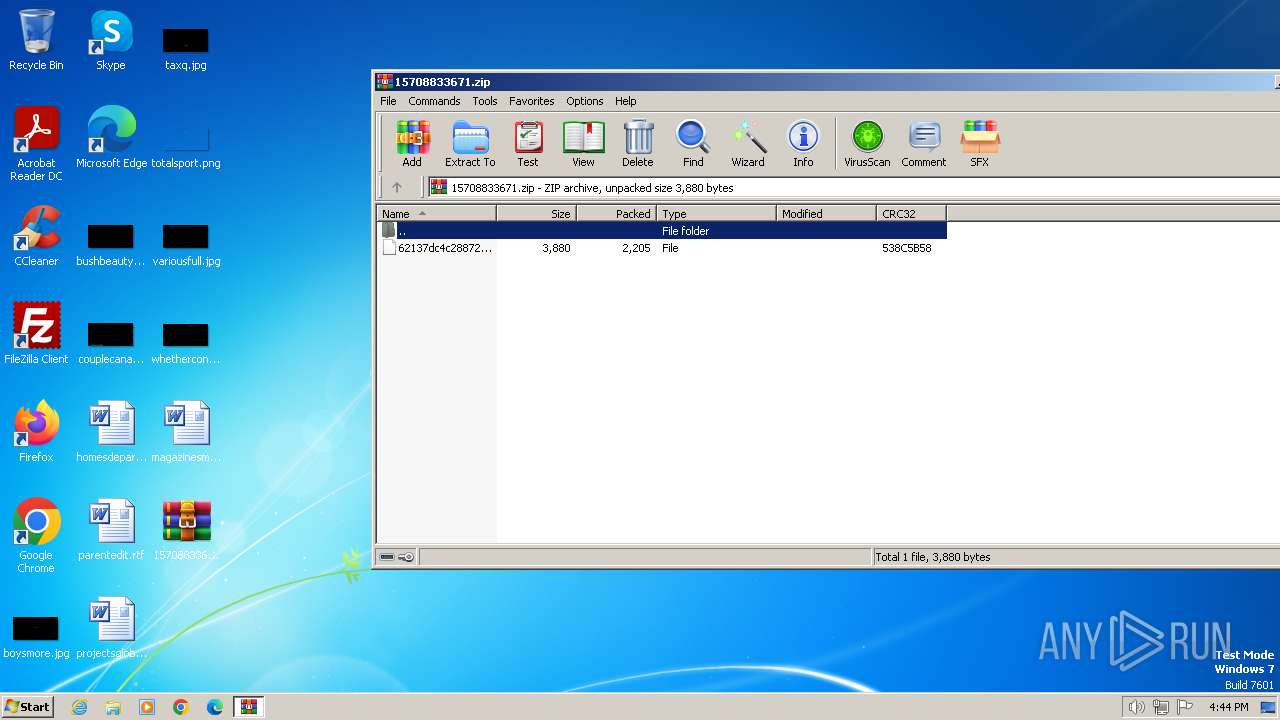Open the media player taskbar icon
The image size is (1280, 720).
click(x=147, y=707)
